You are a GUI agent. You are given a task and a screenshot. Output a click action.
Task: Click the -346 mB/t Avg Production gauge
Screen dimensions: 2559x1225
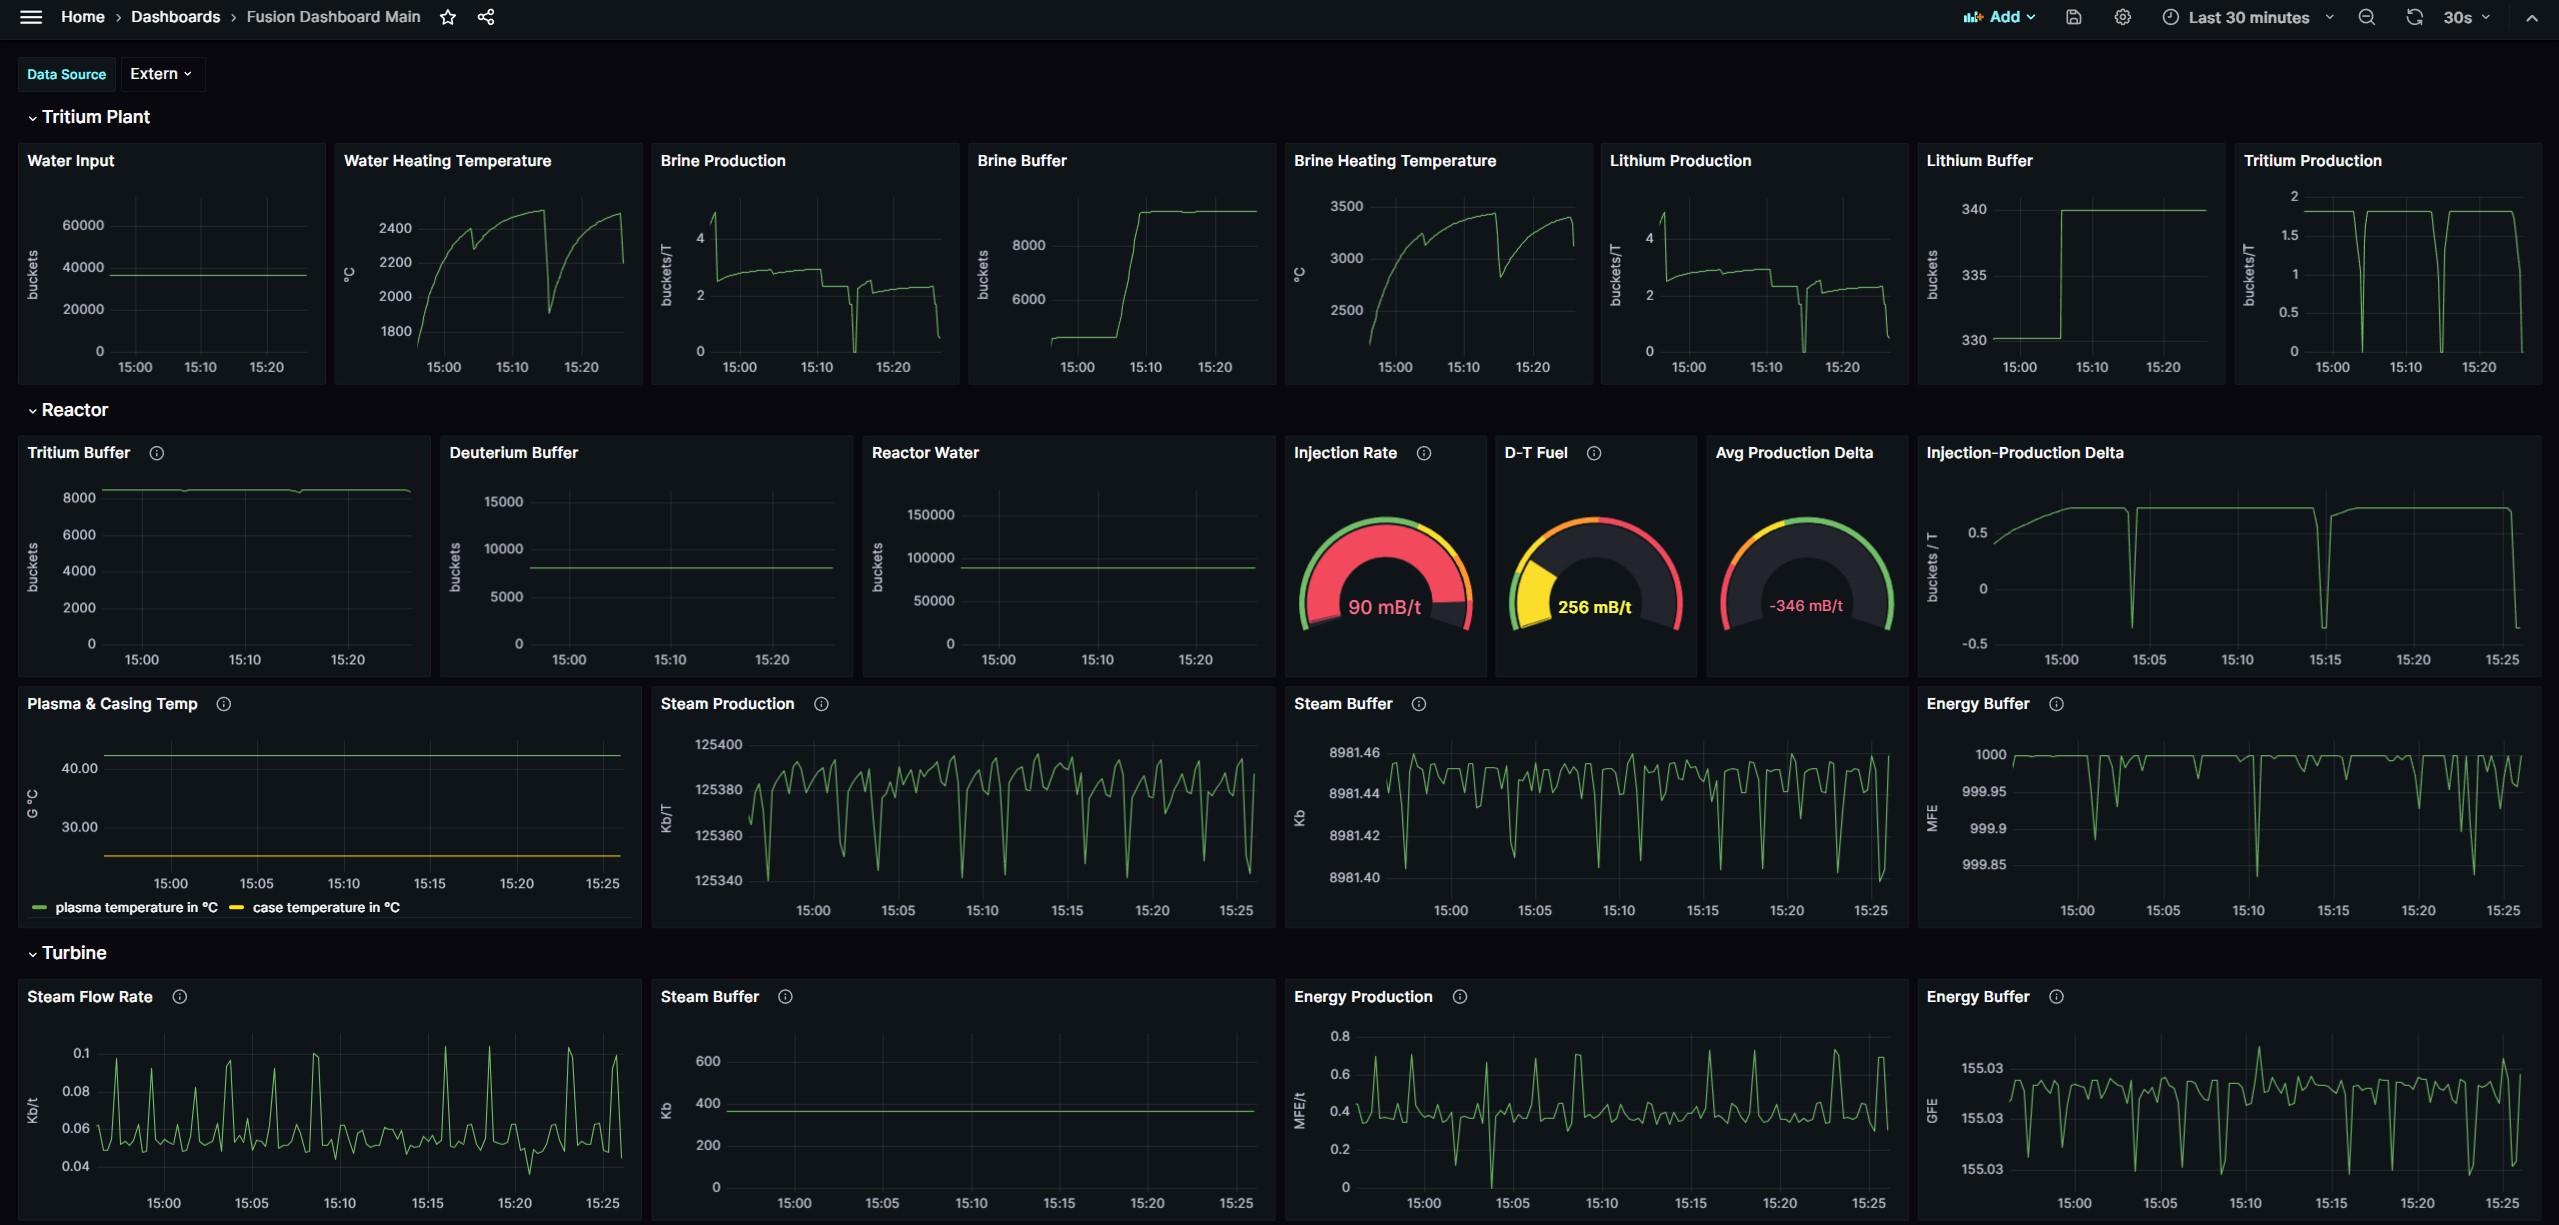point(1807,574)
